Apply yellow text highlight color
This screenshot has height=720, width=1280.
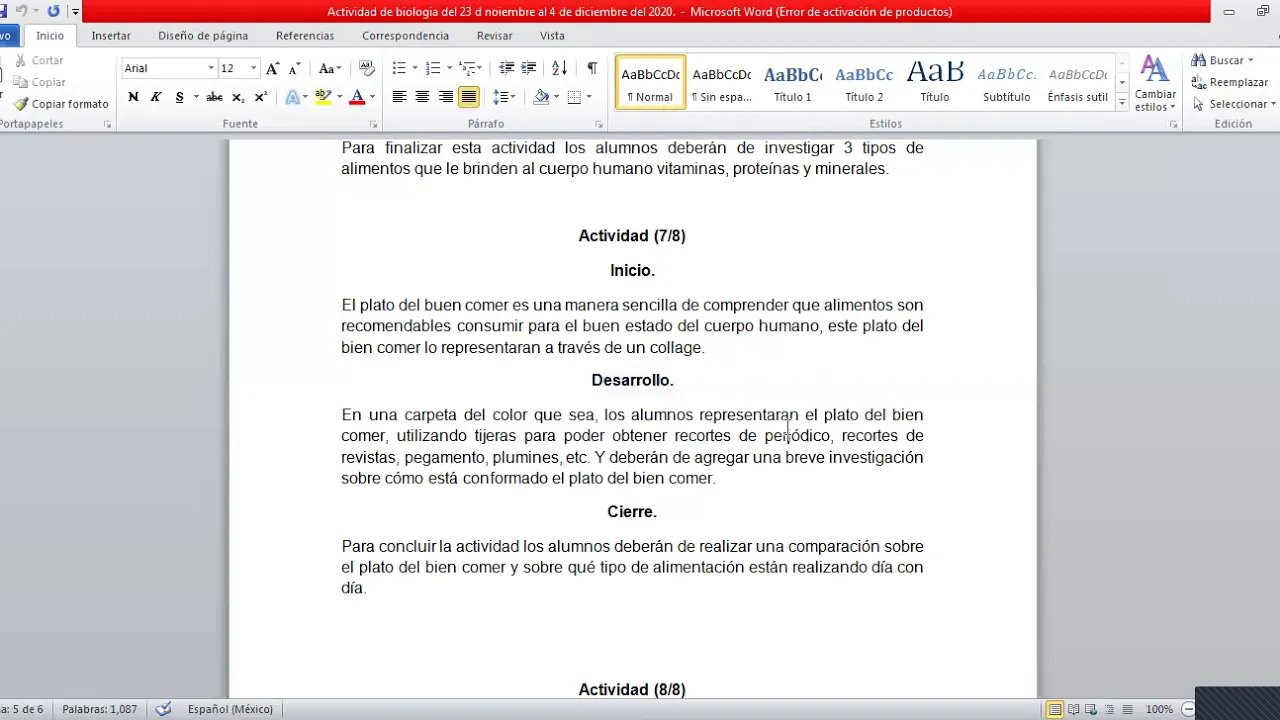[x=322, y=97]
